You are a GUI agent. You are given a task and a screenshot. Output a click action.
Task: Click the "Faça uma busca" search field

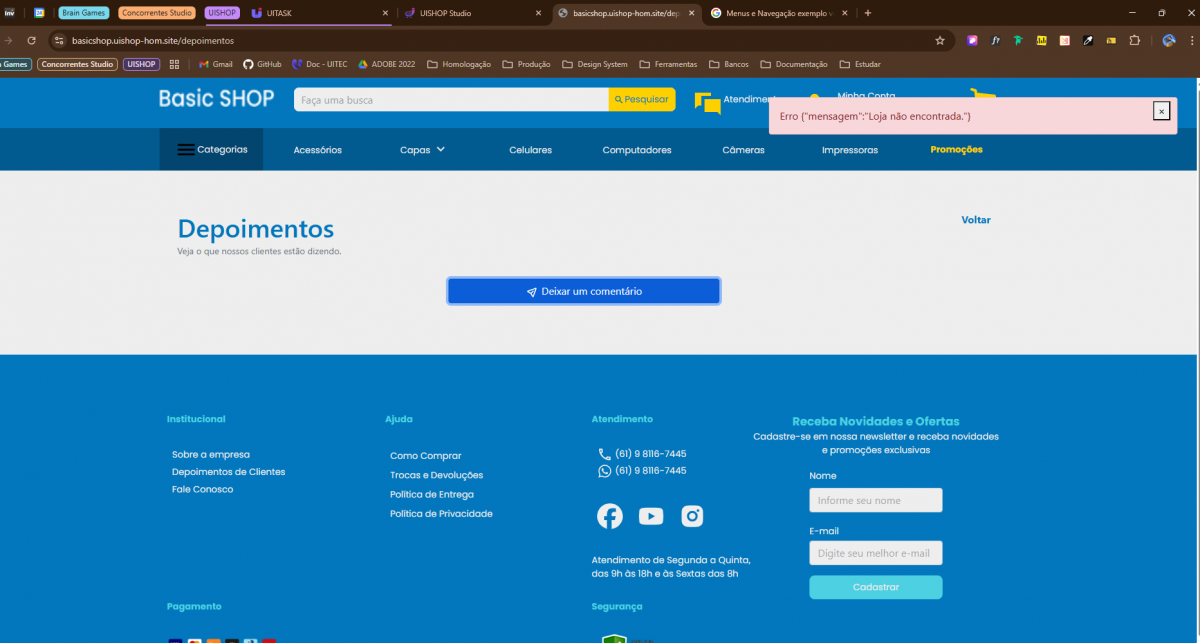(x=450, y=100)
